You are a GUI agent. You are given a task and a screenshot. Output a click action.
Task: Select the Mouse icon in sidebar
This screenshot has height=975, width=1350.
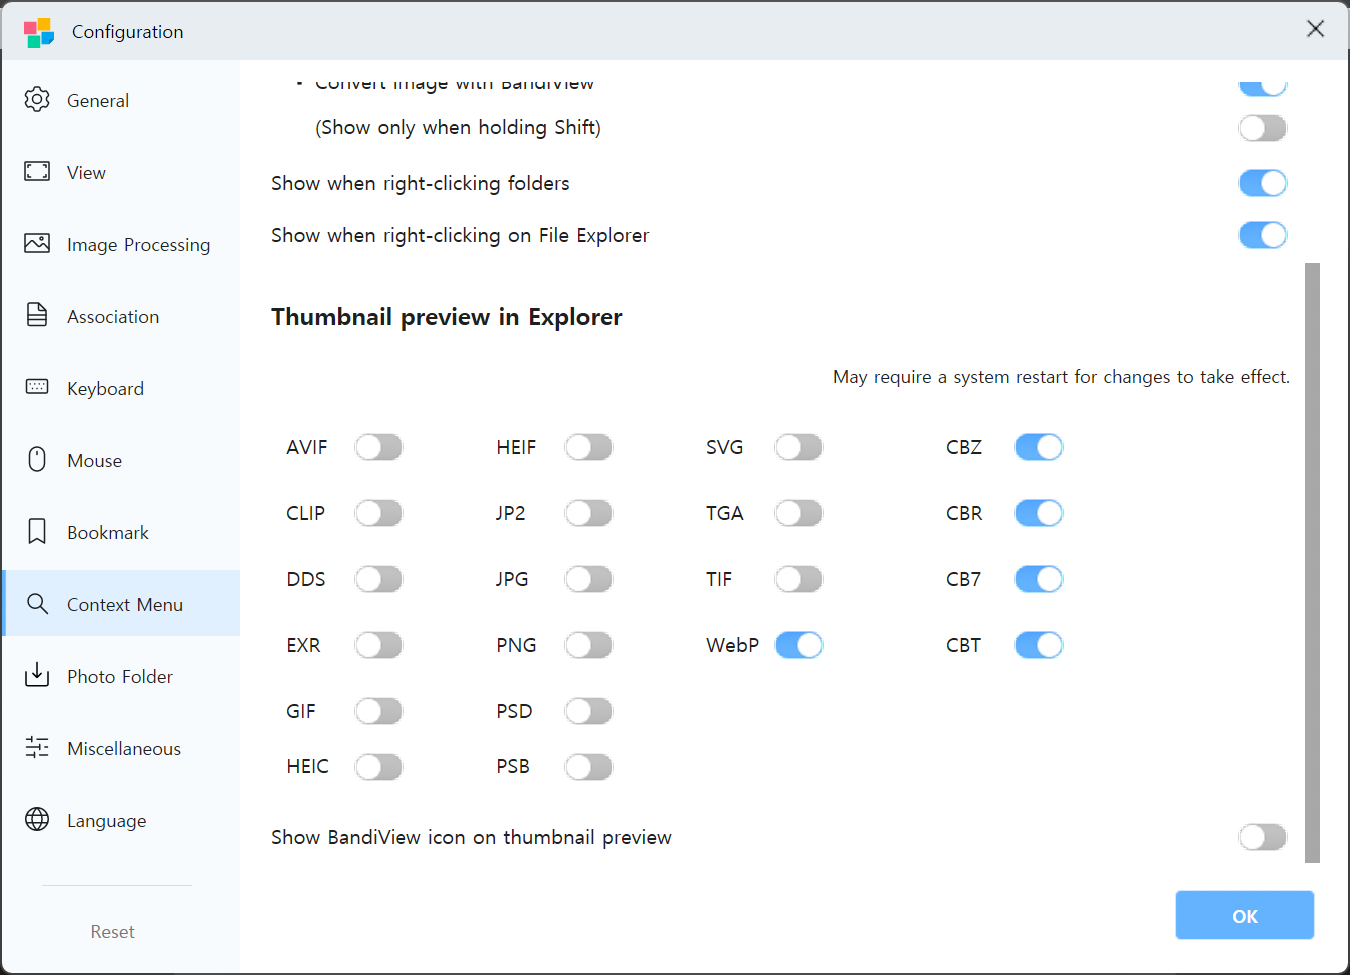(x=37, y=460)
